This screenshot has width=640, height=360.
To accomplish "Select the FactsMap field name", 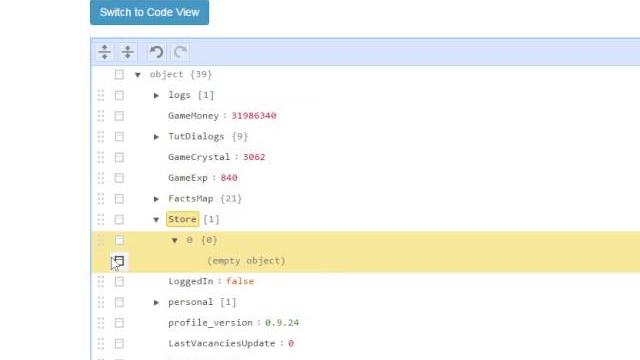I will click(191, 199).
